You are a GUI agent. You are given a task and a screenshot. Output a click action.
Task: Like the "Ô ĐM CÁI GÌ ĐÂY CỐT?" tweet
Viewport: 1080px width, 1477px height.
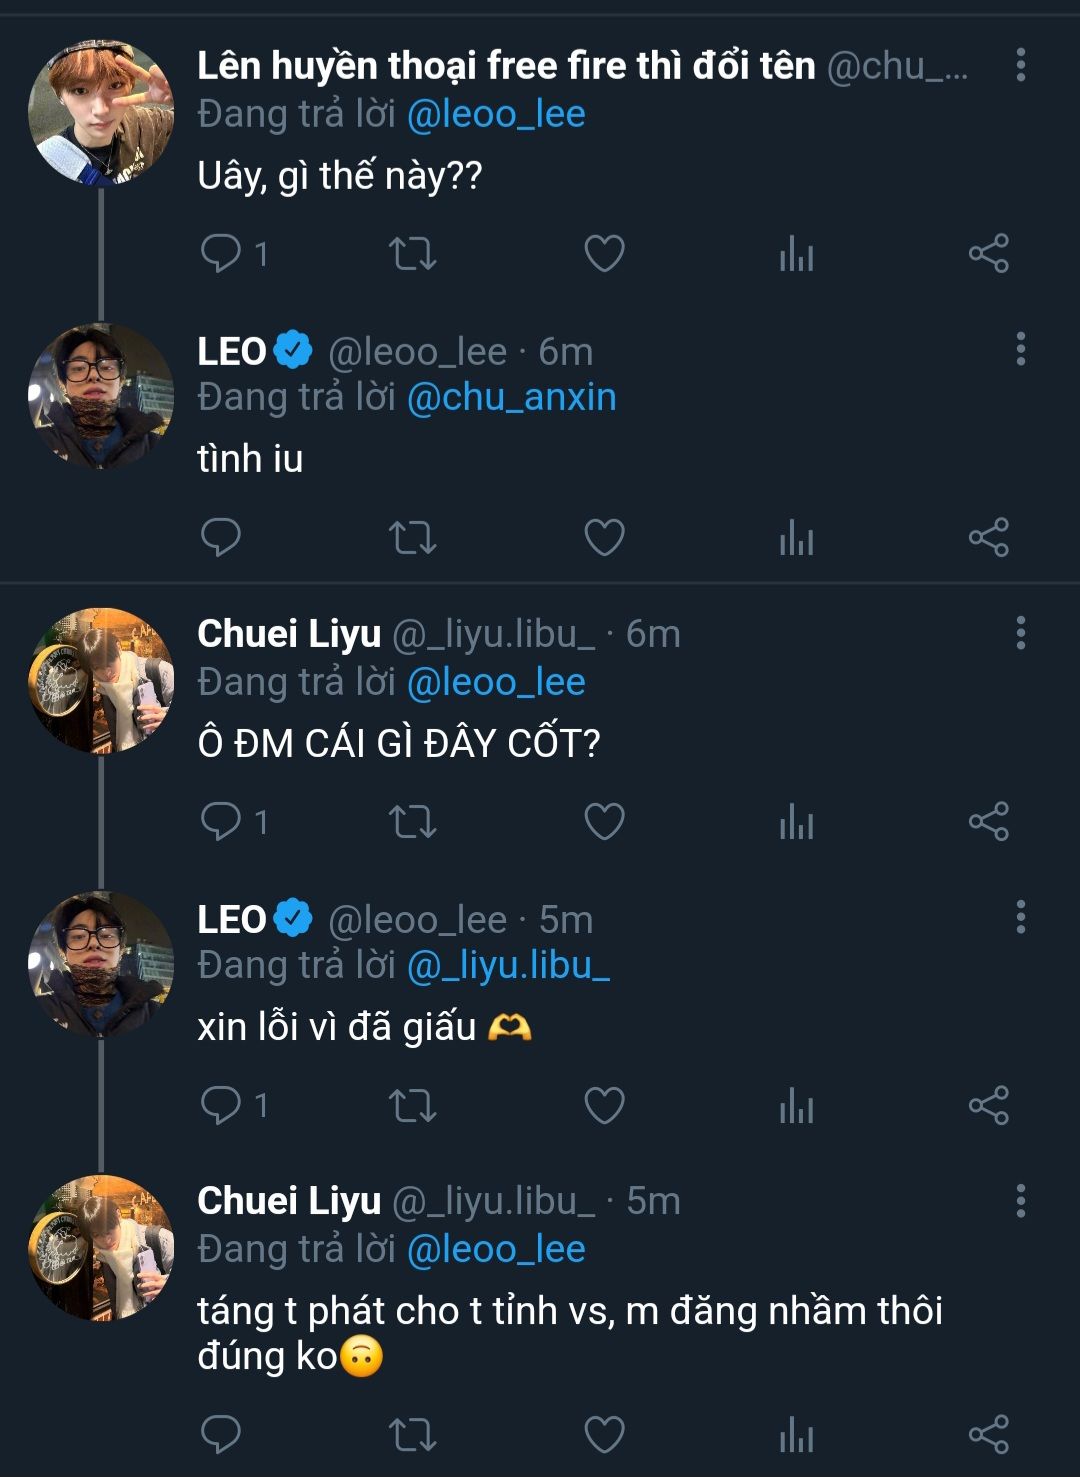point(604,821)
